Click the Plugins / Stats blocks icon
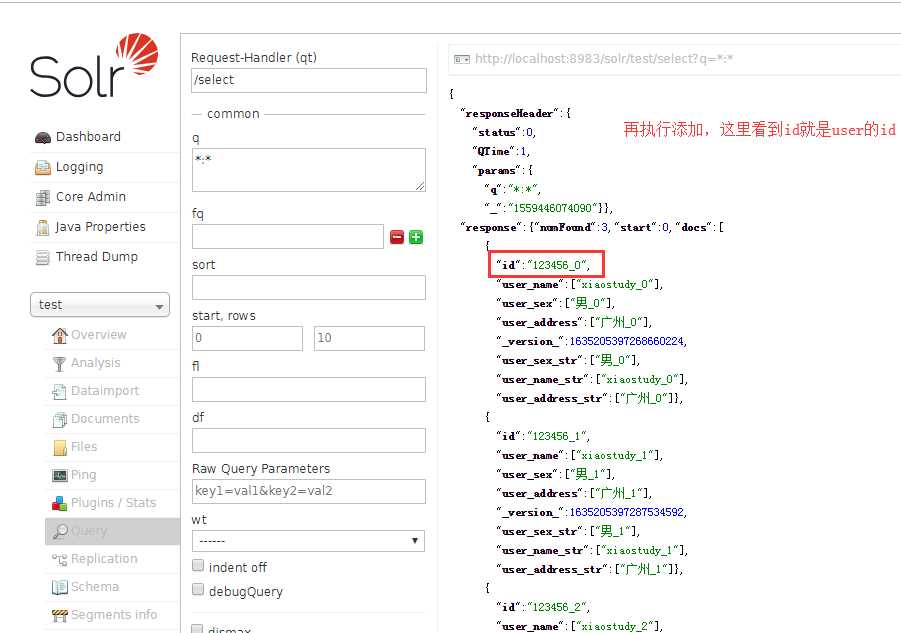Viewport: 901px width, 633px height. pos(60,503)
